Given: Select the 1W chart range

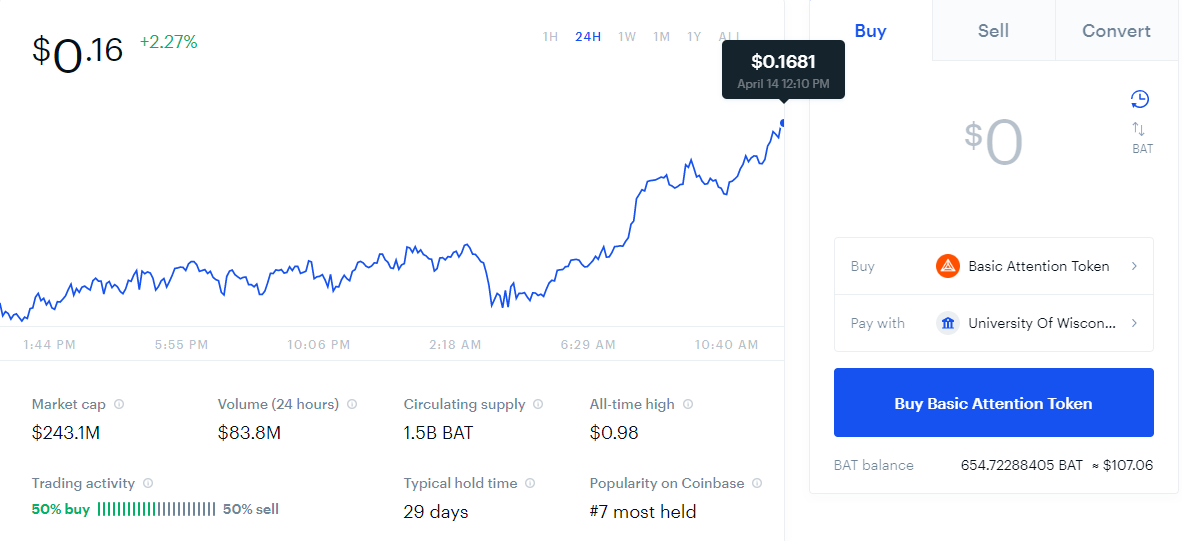Looking at the screenshot, I should click(627, 36).
